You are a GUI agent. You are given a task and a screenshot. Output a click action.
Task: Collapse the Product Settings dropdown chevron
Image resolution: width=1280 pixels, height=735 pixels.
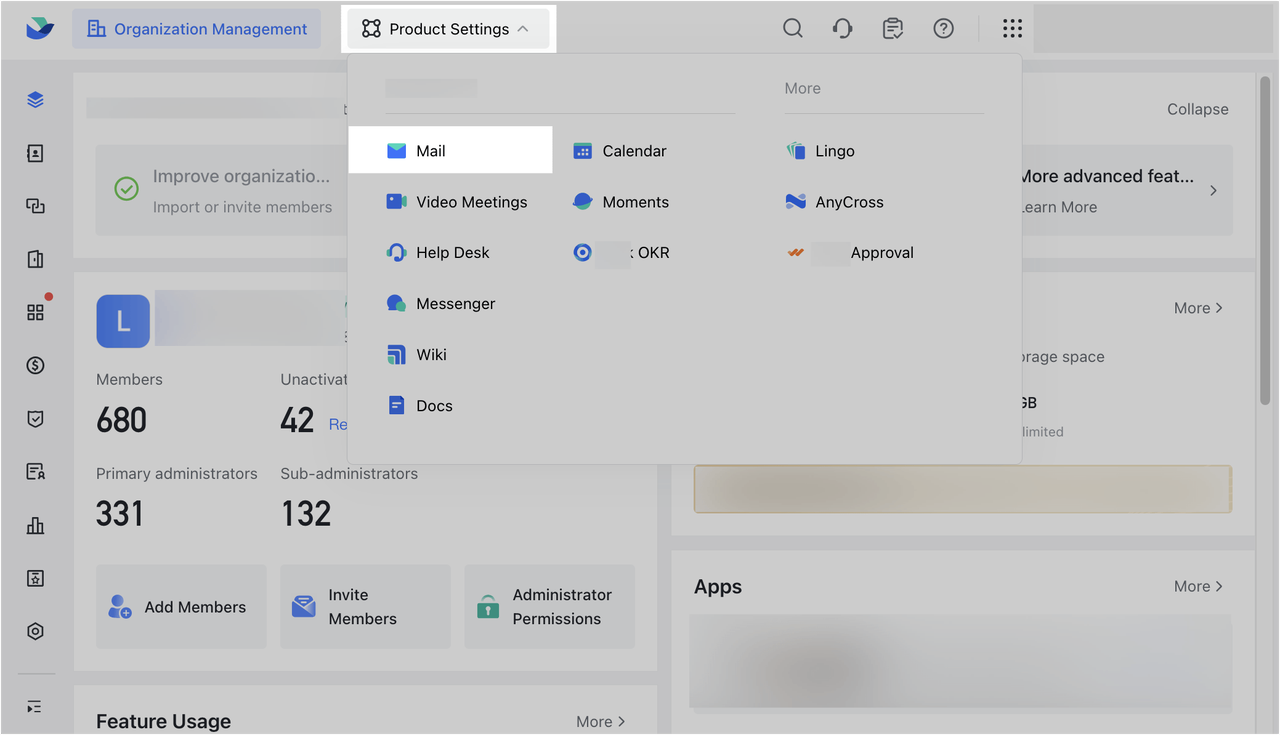pyautogui.click(x=524, y=28)
